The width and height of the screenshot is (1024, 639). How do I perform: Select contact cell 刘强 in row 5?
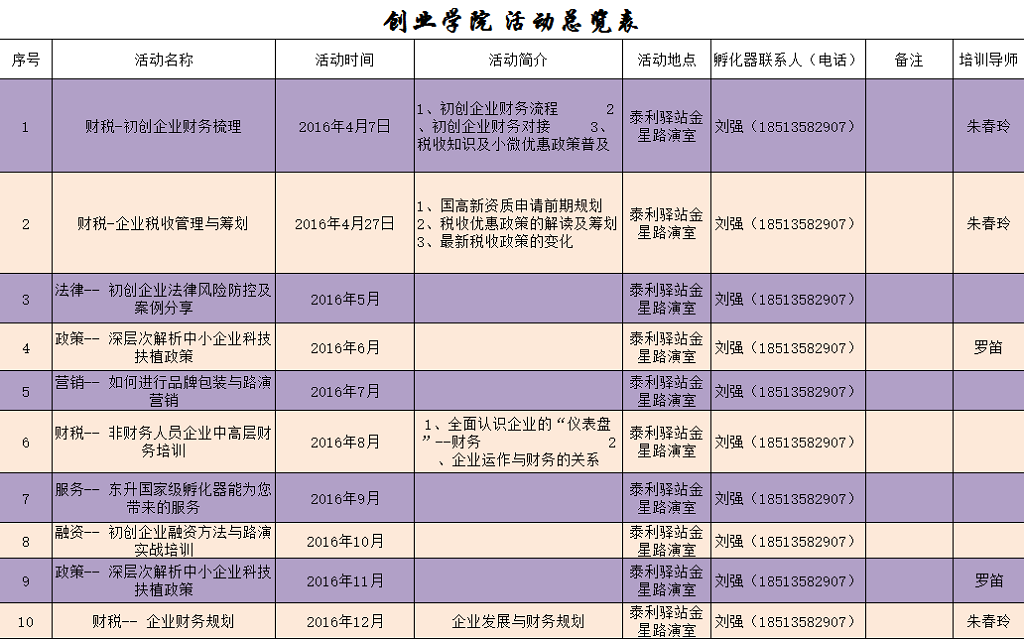(788, 391)
